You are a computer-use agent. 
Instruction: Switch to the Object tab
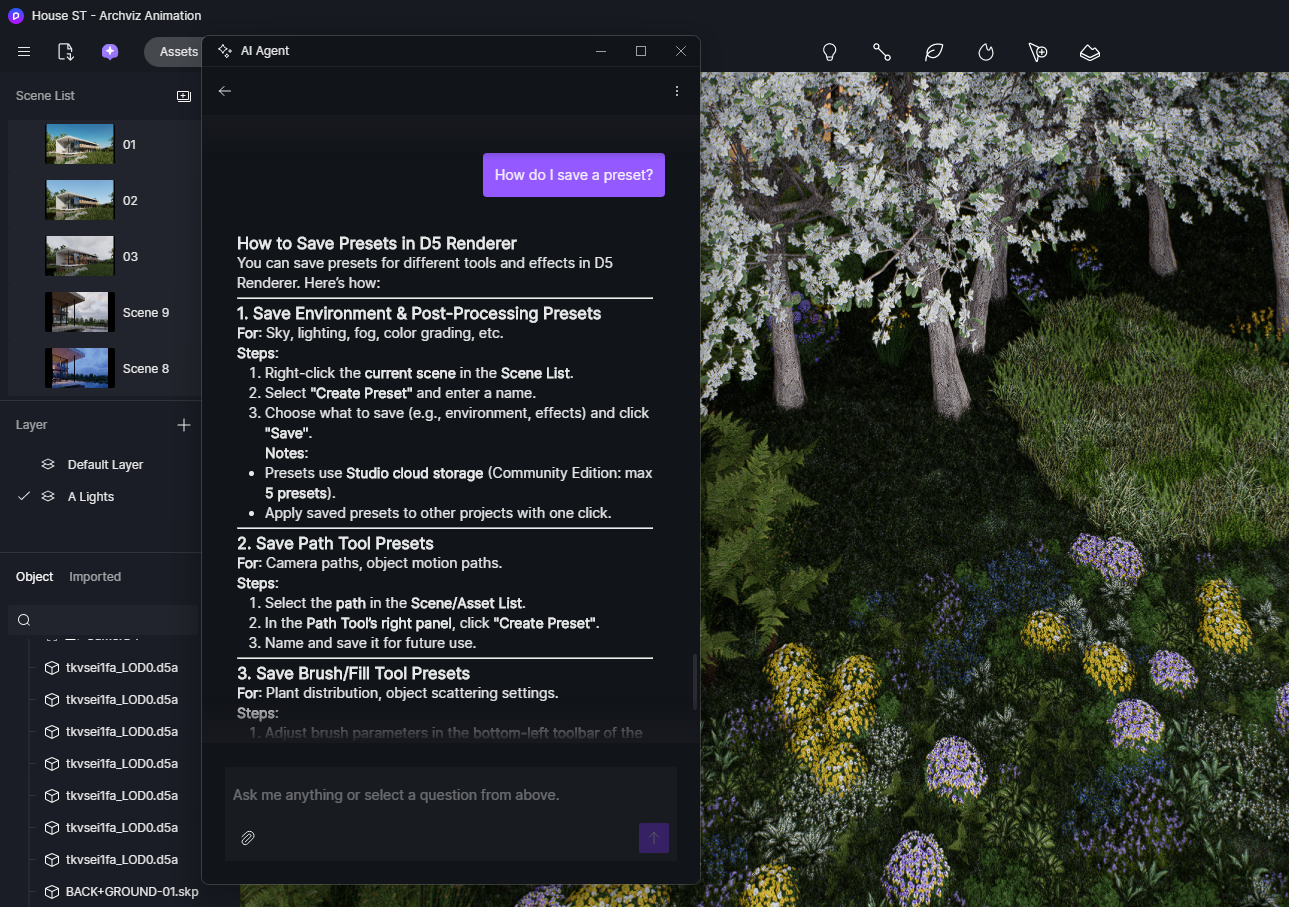[35, 577]
